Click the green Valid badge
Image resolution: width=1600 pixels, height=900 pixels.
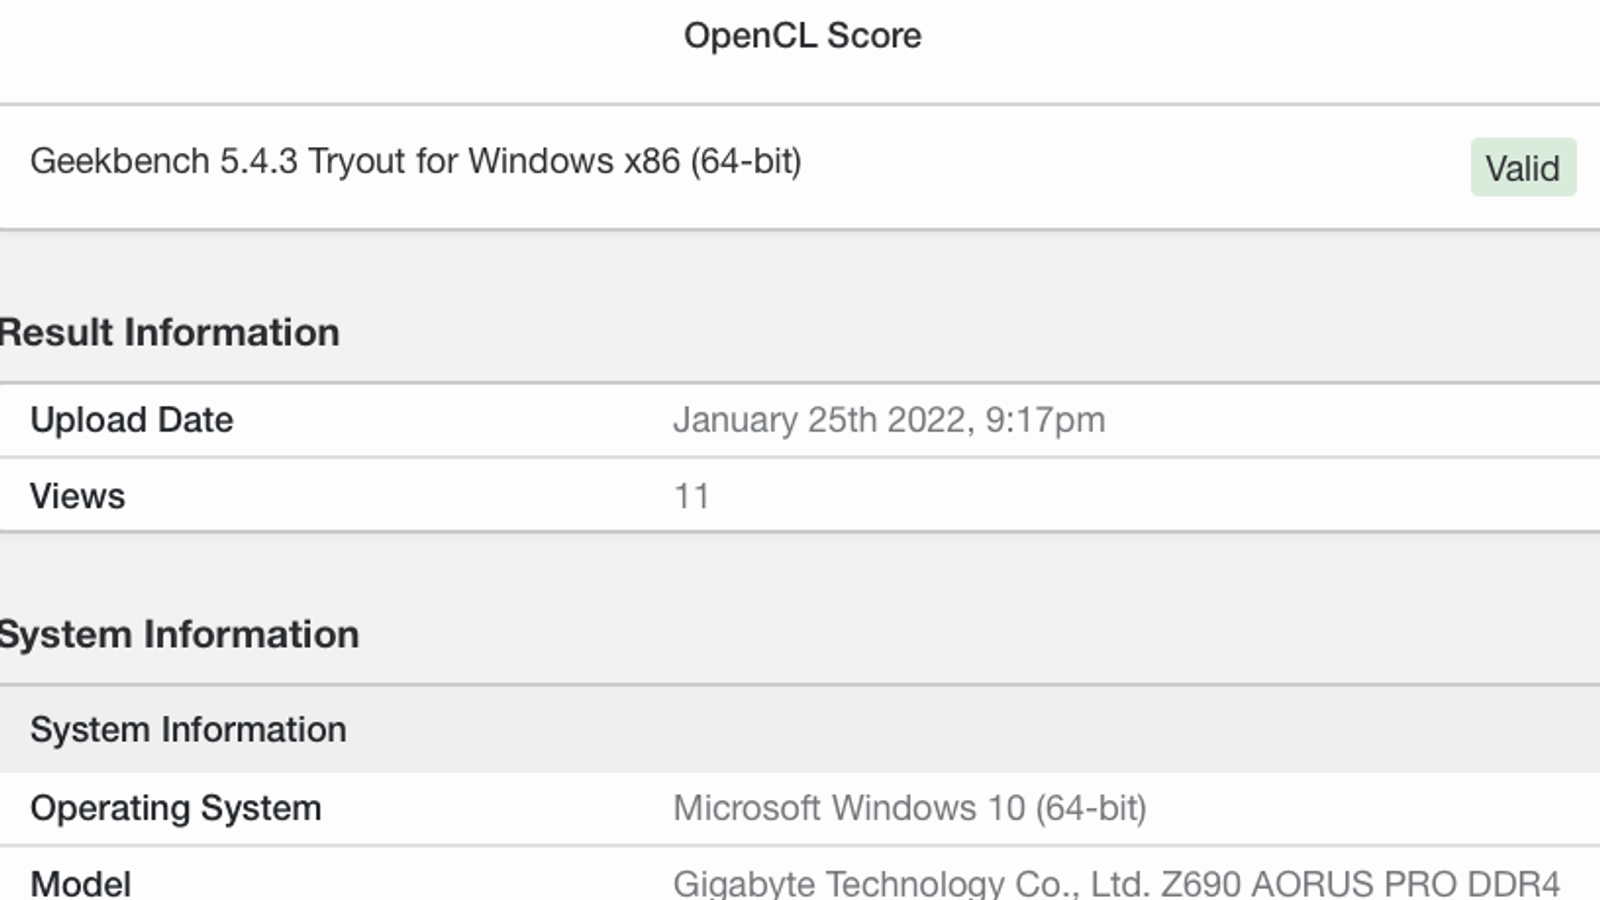[x=1522, y=168]
